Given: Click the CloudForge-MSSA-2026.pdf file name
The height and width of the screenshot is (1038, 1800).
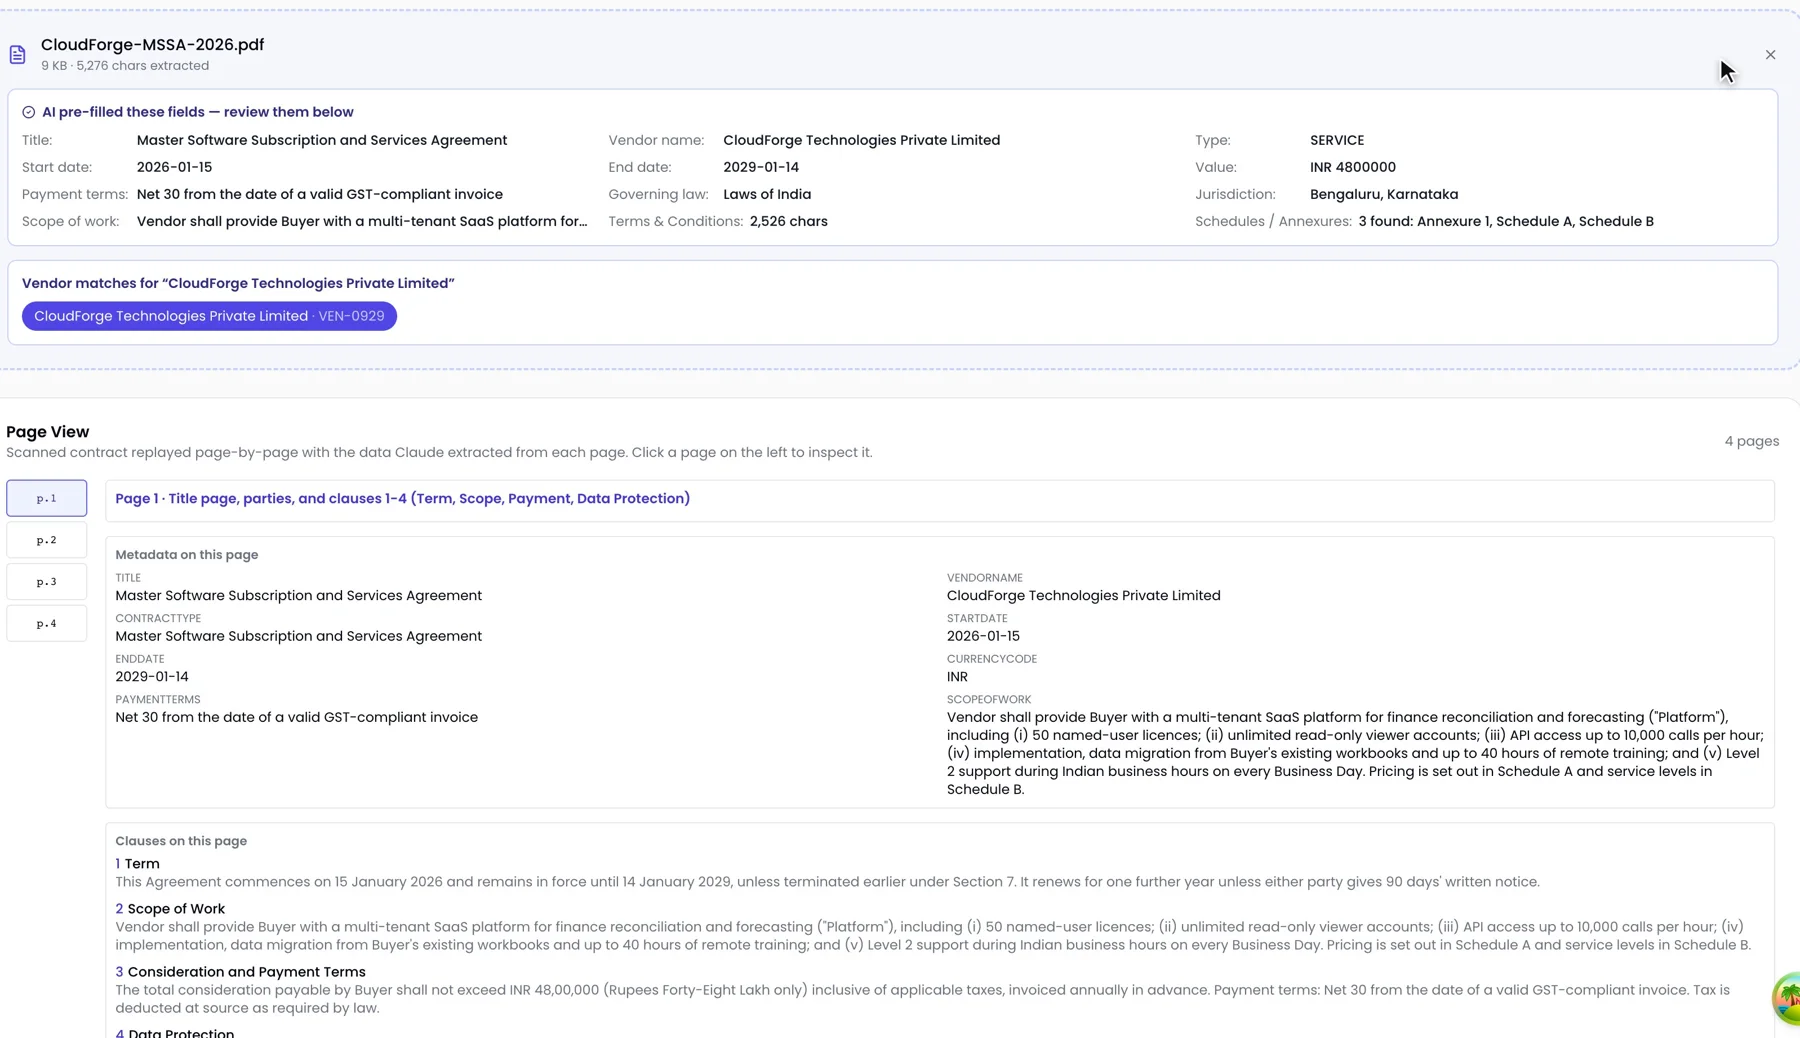Looking at the screenshot, I should tap(153, 45).
